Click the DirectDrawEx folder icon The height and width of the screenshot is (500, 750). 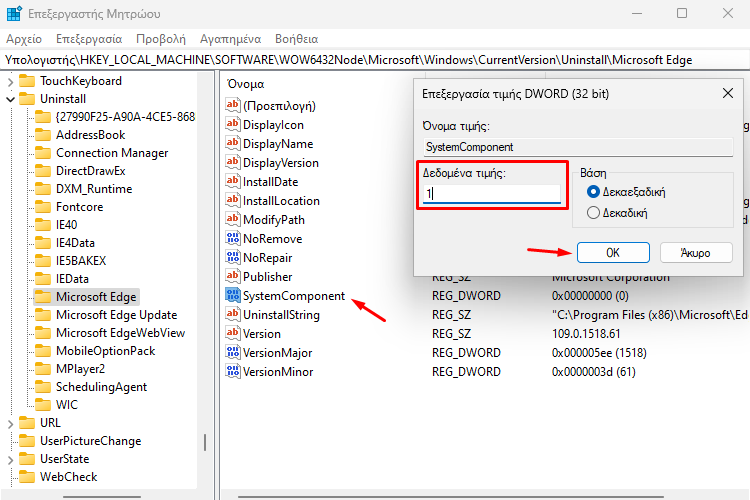(x=43, y=171)
